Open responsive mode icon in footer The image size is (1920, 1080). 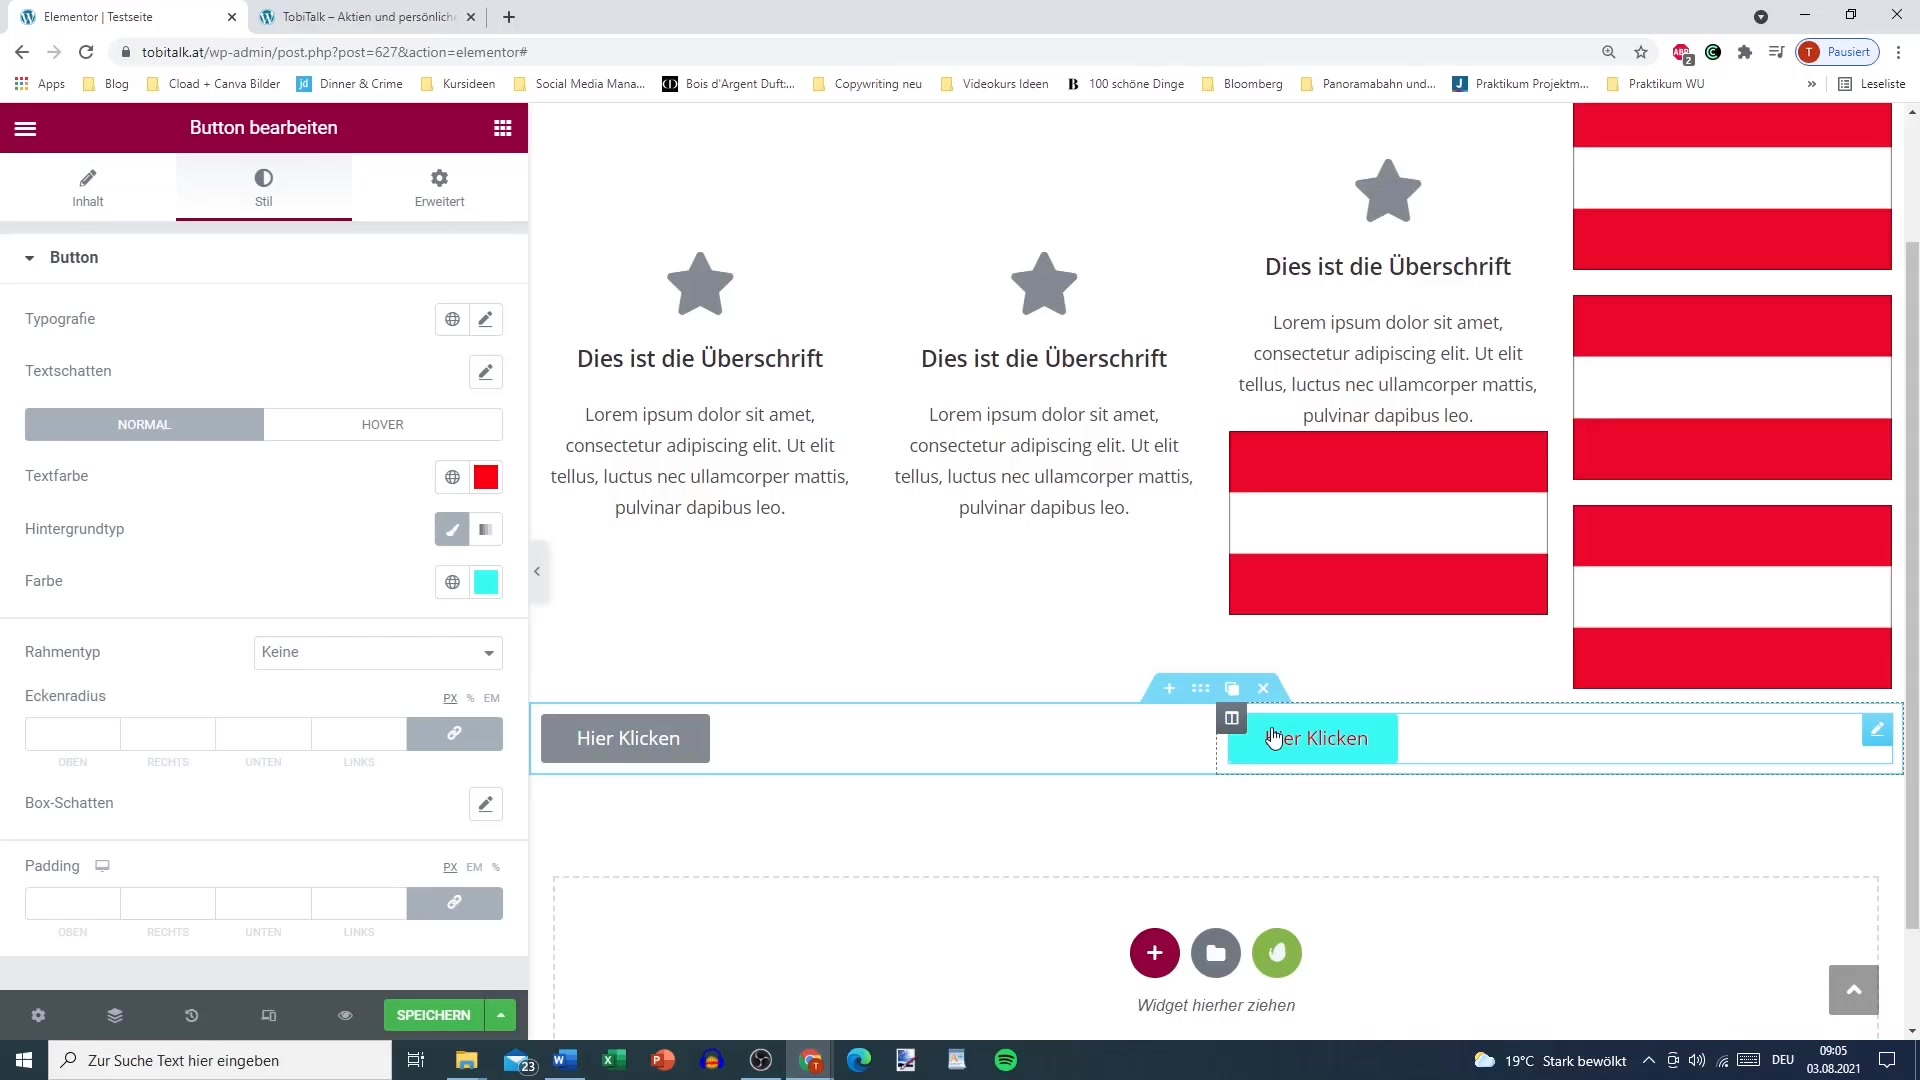(268, 1015)
